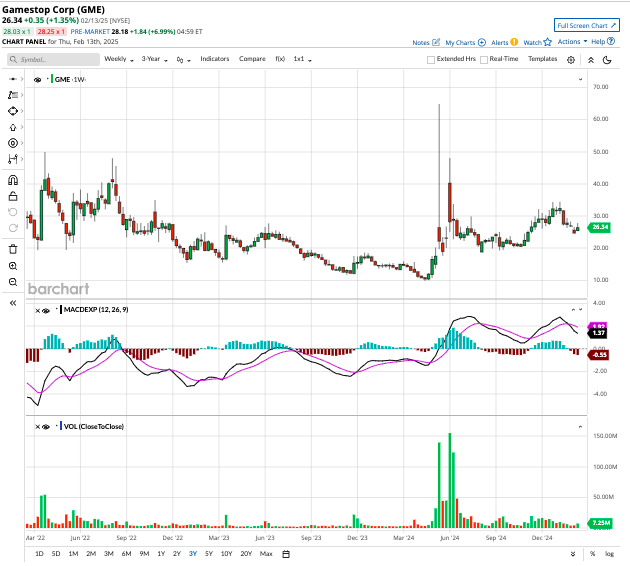Click the MACDEXP black color swatch

coord(61,310)
